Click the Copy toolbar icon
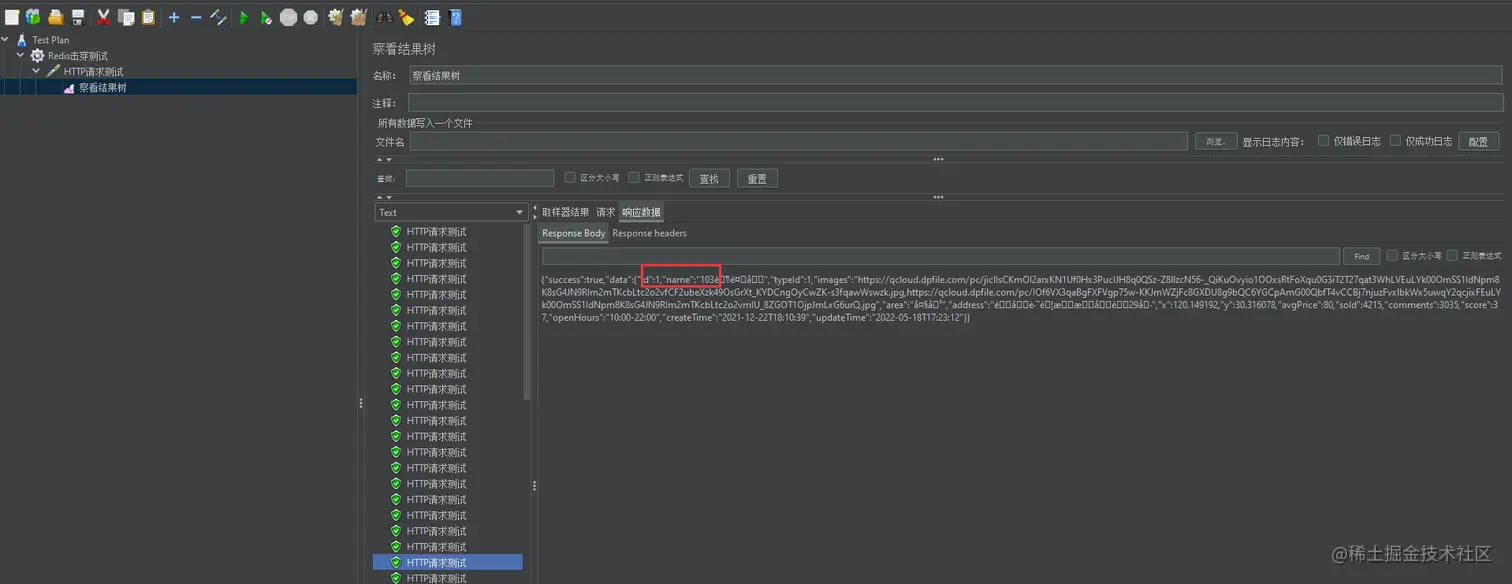This screenshot has height=584, width=1512. [126, 17]
